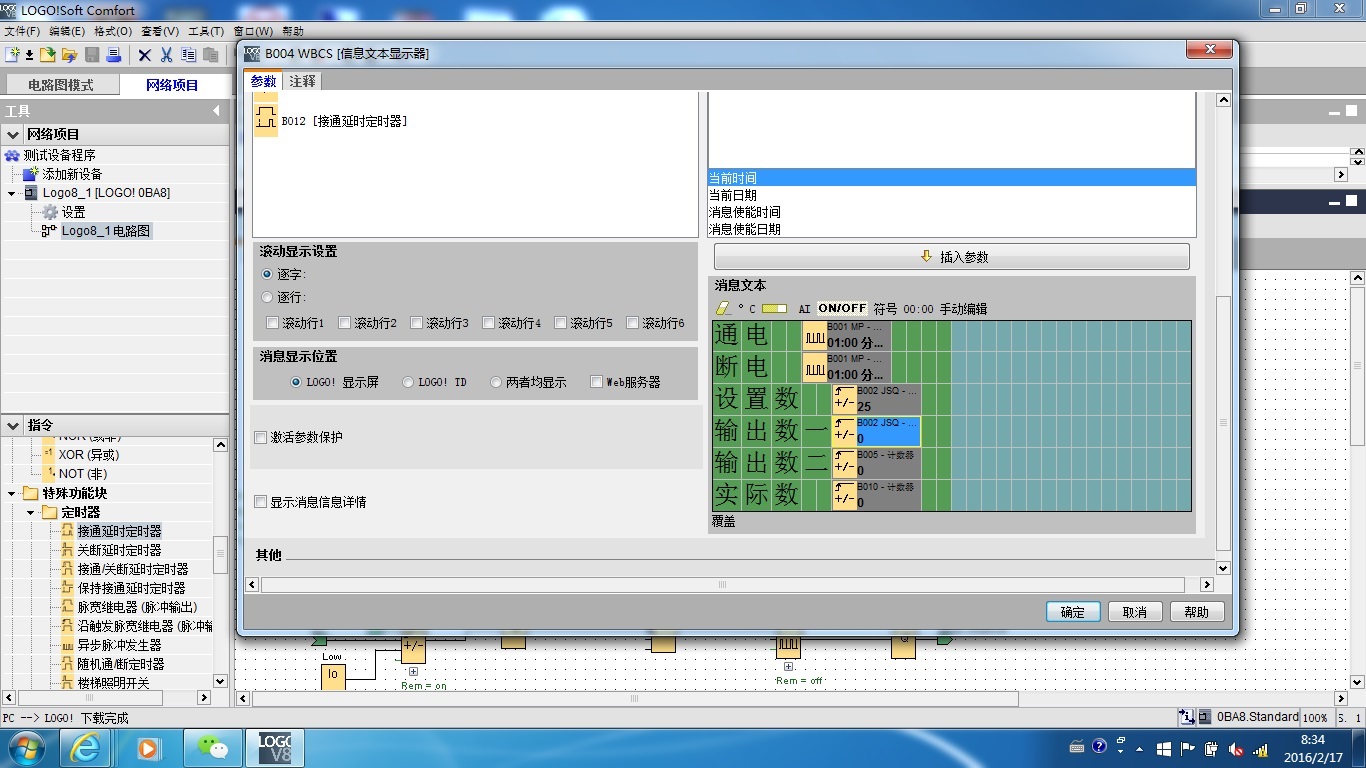Click the Copy toolbar icon

coord(189,55)
